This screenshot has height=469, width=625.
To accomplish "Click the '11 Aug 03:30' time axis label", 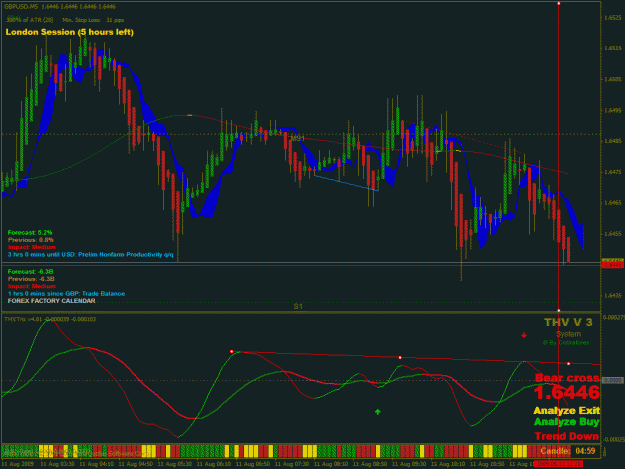I will 57,464.
